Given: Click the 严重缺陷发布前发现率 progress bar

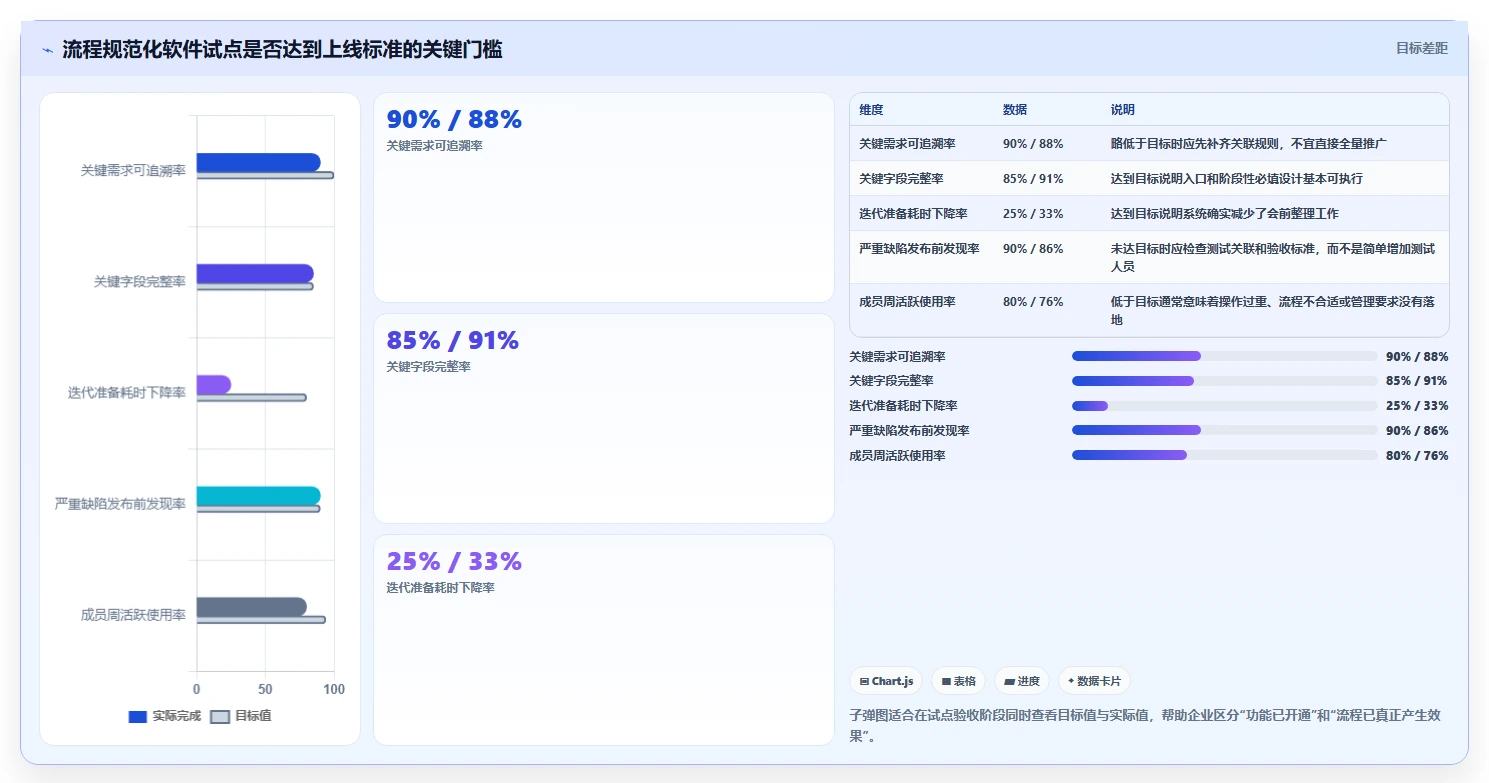Looking at the screenshot, I should 1225,431.
